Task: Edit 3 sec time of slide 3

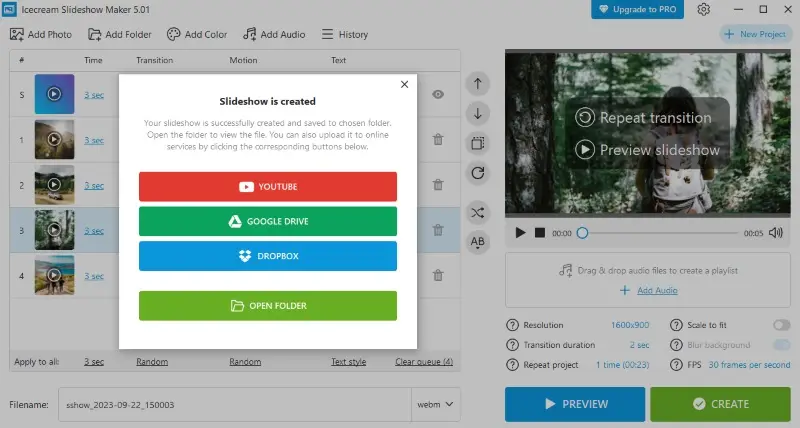Action: pyautogui.click(x=94, y=231)
